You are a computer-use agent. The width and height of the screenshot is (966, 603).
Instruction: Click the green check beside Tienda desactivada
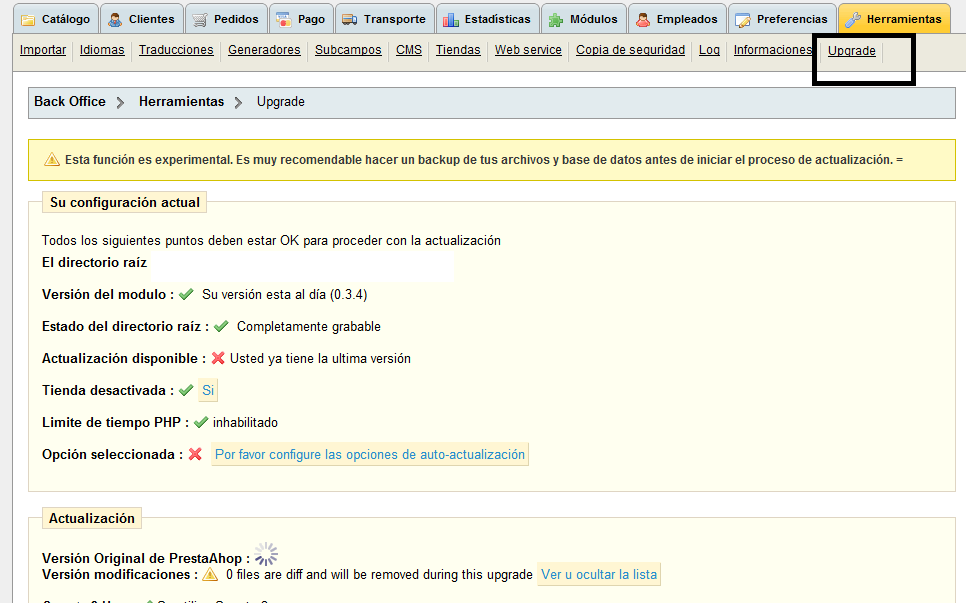tap(186, 391)
